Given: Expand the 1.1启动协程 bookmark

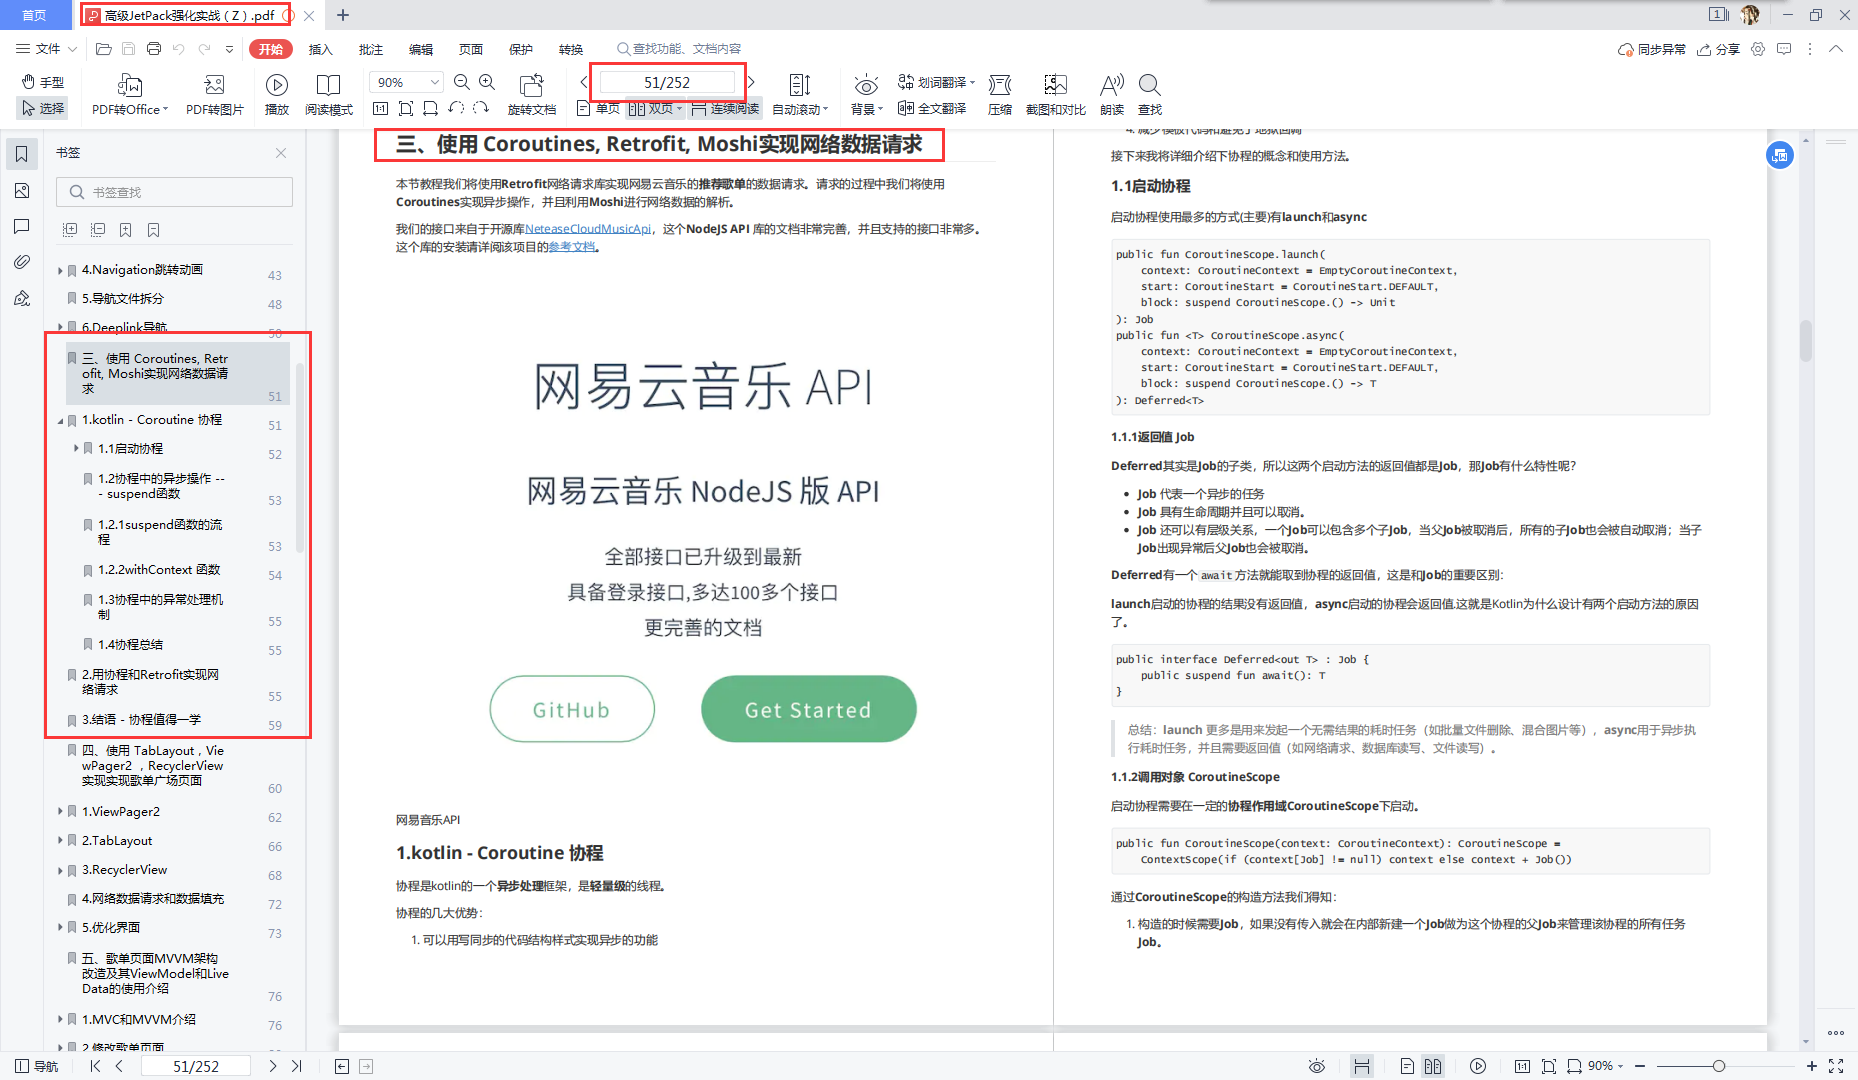Looking at the screenshot, I should click(76, 449).
